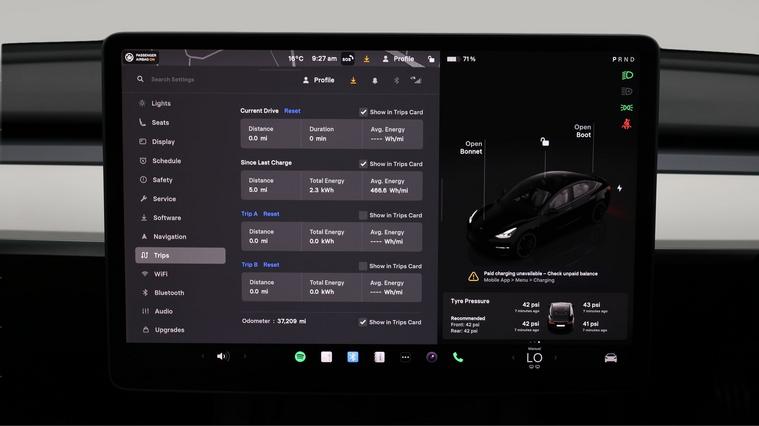Enable Trip A Show in Trips Card
The image size is (759, 426).
(364, 215)
